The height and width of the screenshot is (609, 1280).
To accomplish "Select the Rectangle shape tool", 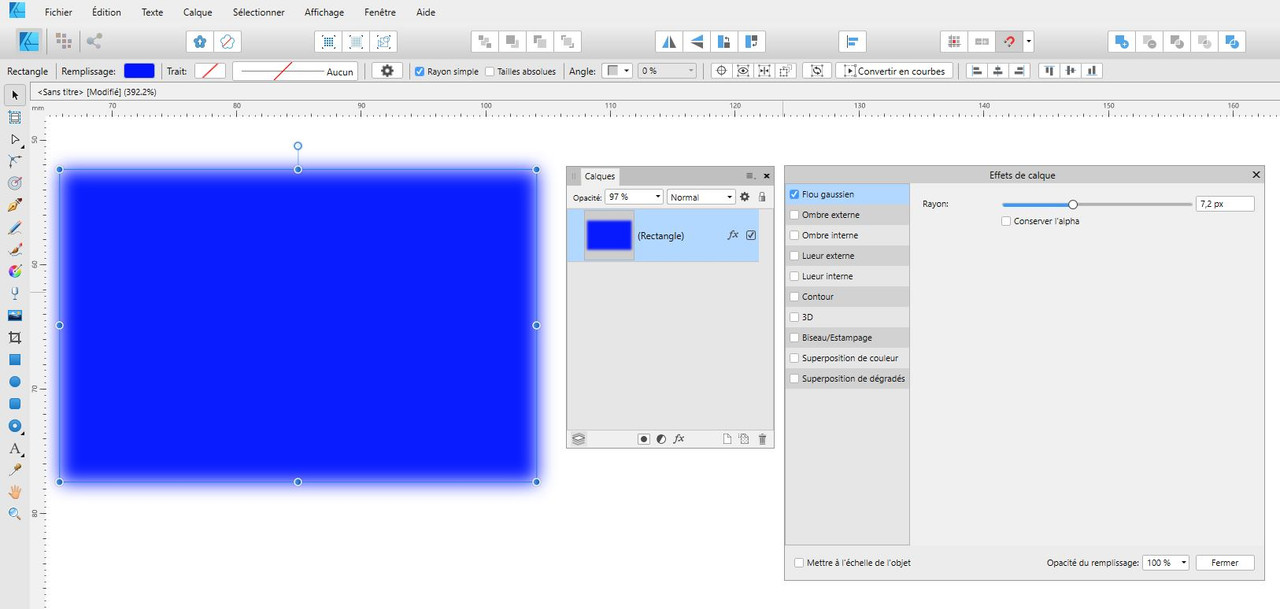I will pyautogui.click(x=15, y=359).
